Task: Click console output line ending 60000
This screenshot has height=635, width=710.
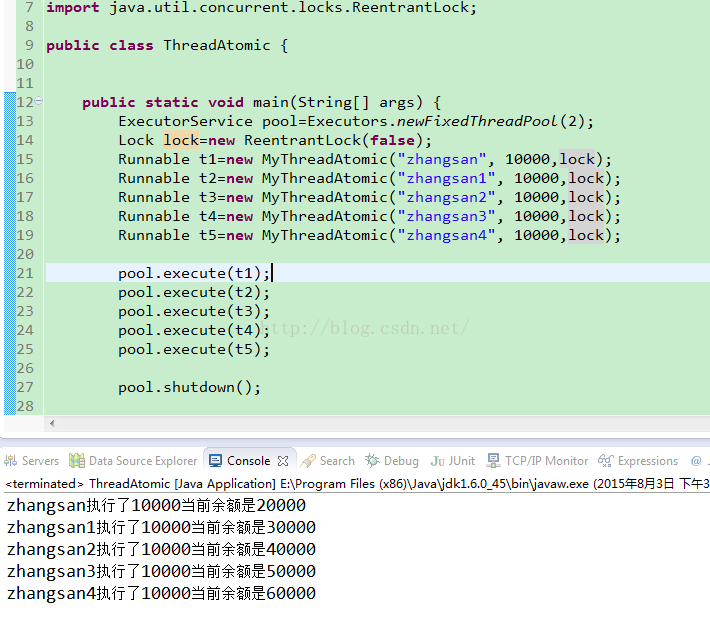Action: (x=161, y=593)
